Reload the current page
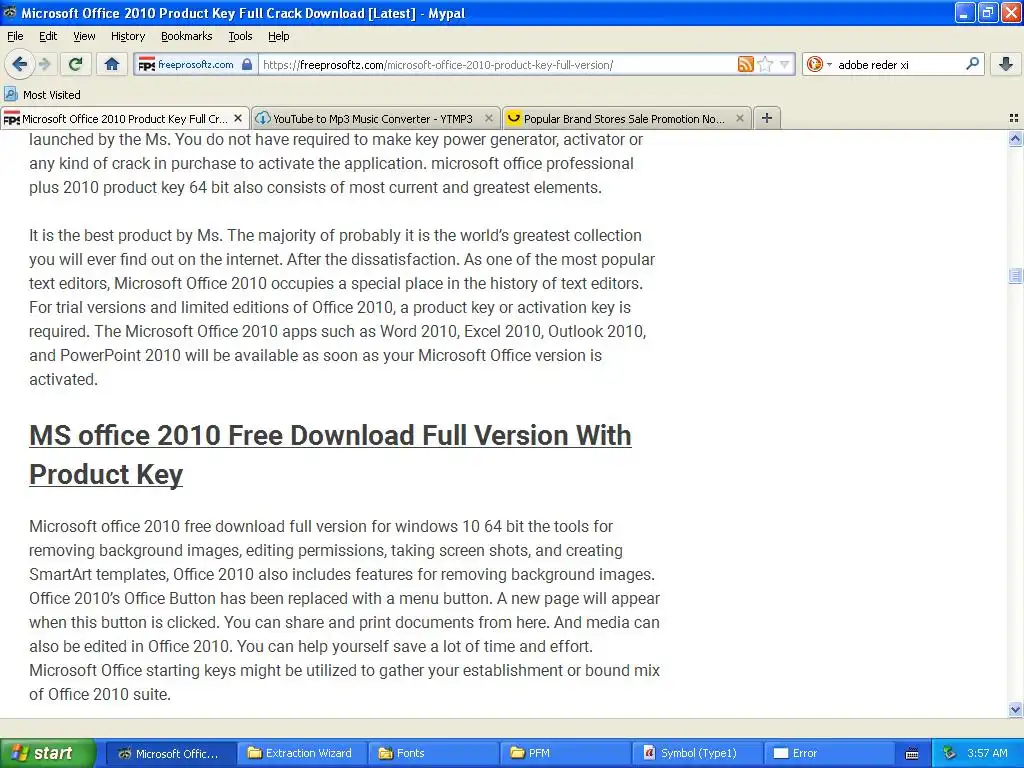Viewport: 1024px width, 768px height. (76, 64)
